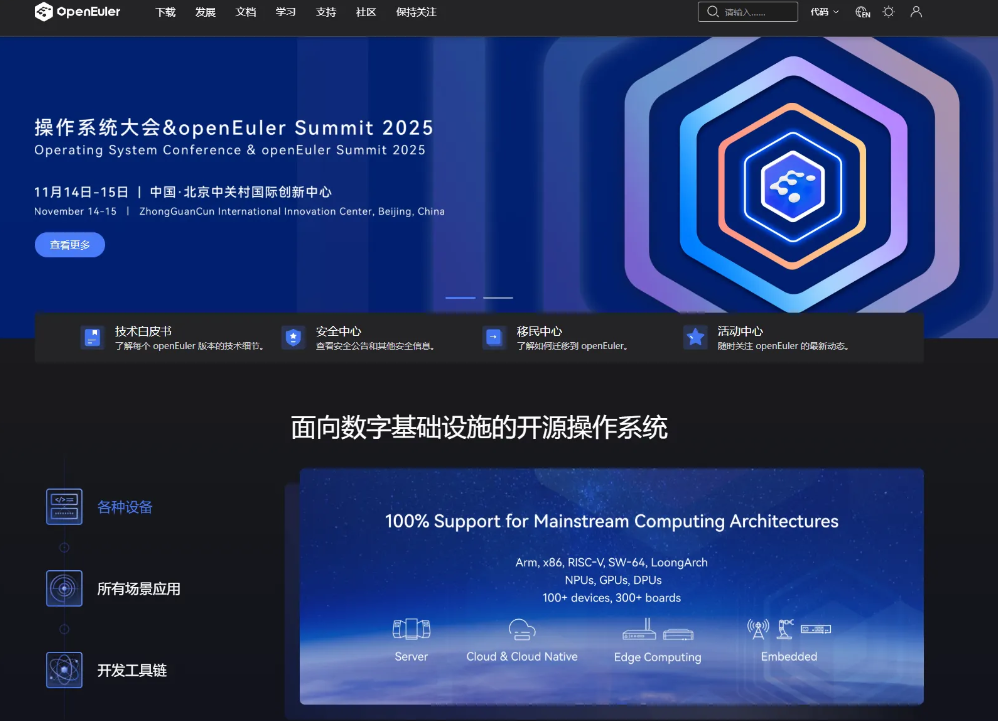This screenshot has width=998, height=721.
Task: Click 'November 14-15' English date text
Action: (76, 211)
